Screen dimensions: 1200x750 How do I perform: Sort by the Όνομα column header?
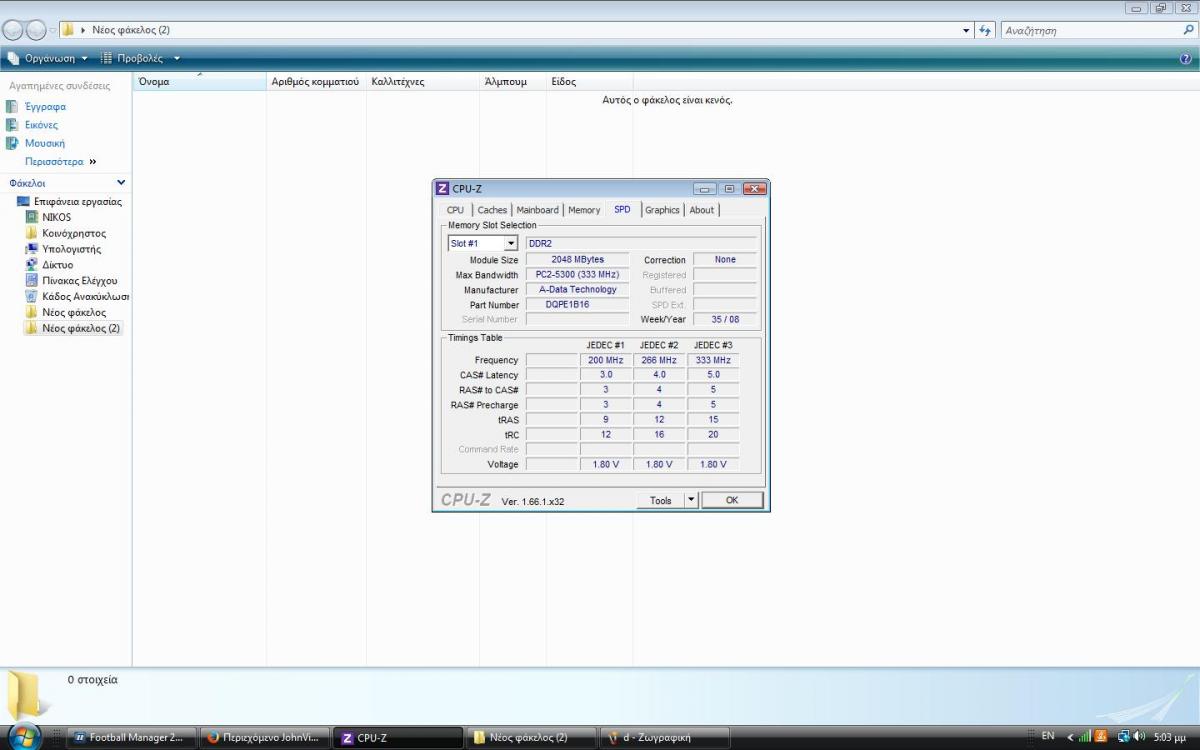[x=200, y=82]
